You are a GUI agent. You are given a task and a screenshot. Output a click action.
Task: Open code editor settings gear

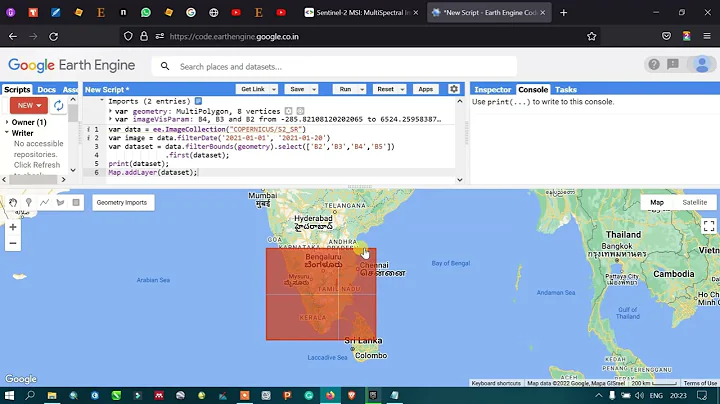(x=454, y=89)
